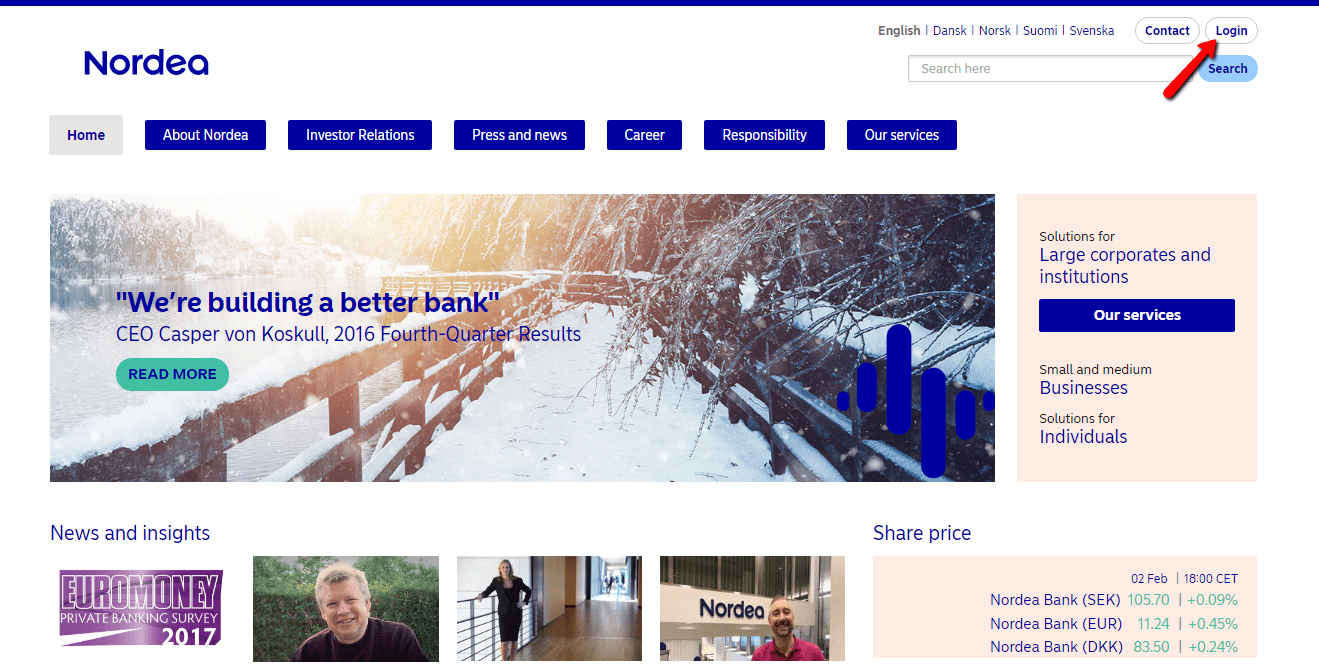Click the Nordea logo
This screenshot has width=1319, height=666.
146,63
